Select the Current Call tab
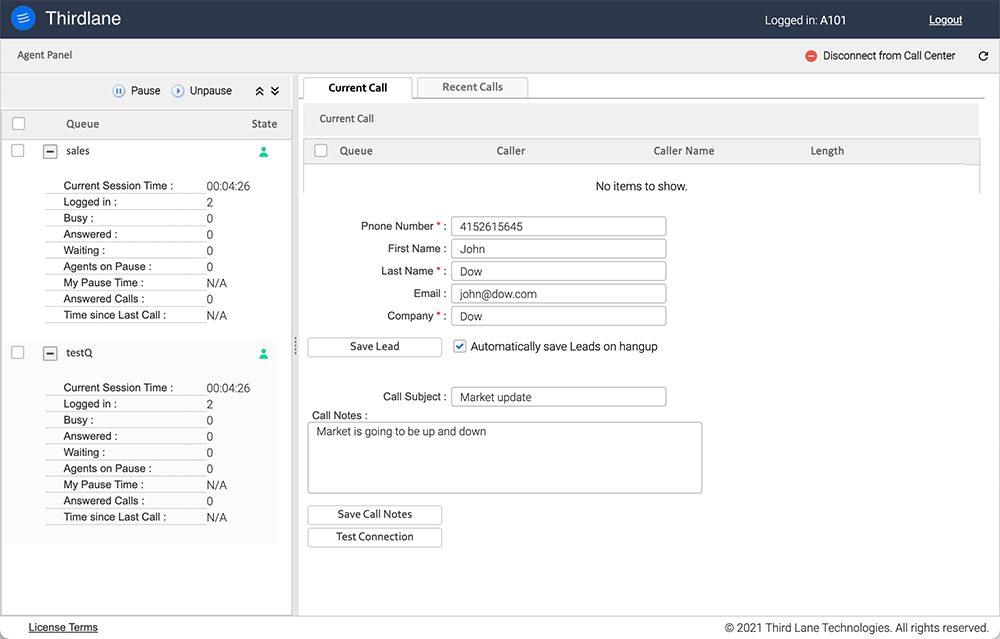 [357, 88]
